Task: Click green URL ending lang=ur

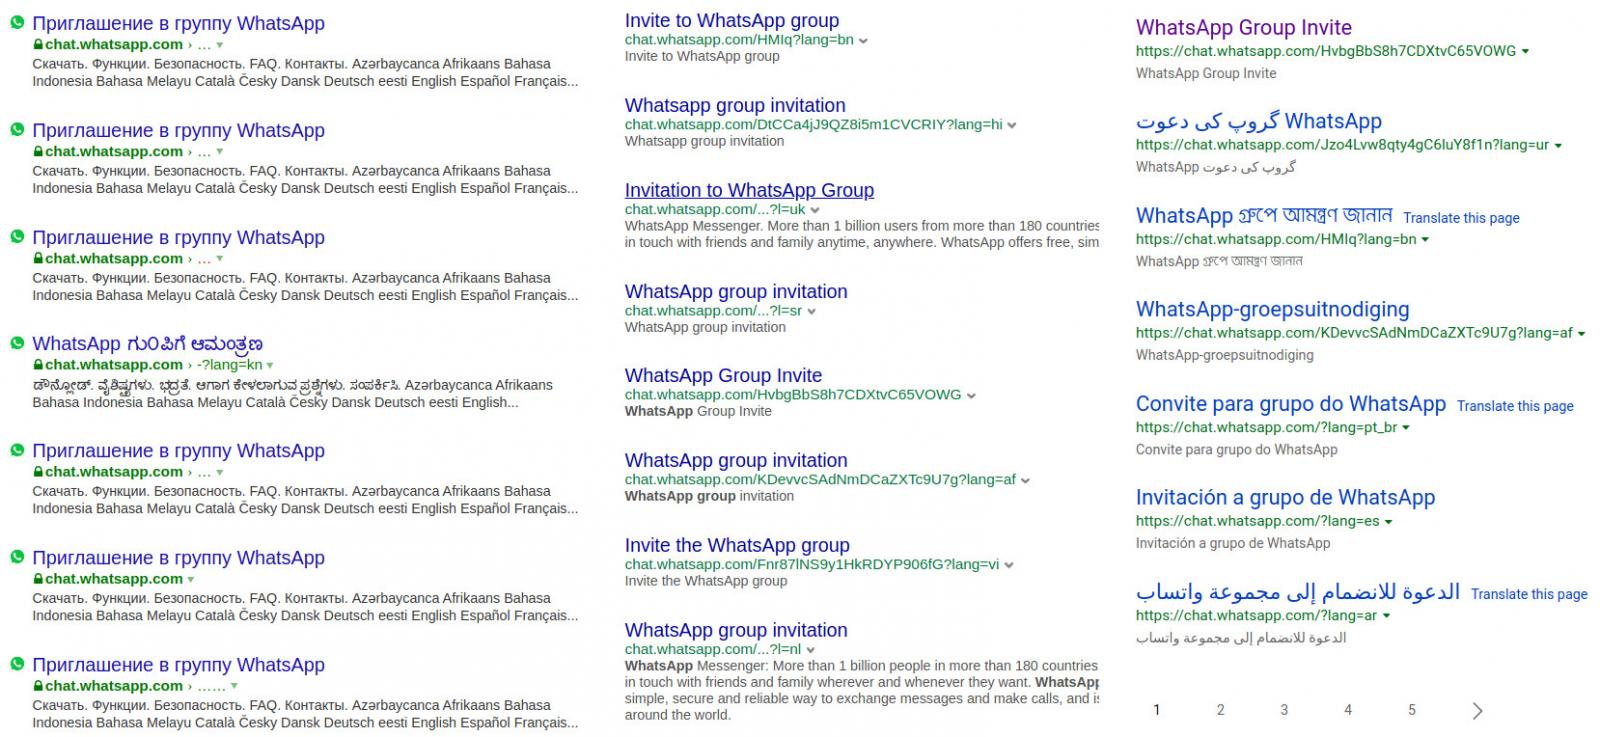Action: coord(1342,145)
